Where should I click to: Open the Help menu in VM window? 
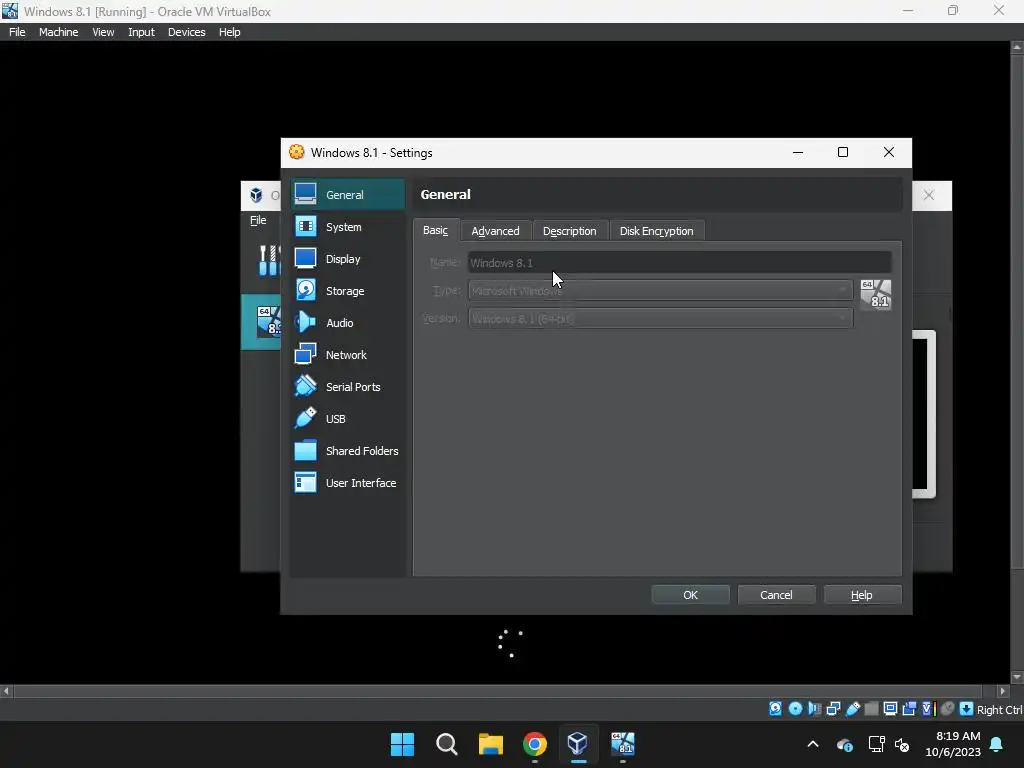coord(229,32)
